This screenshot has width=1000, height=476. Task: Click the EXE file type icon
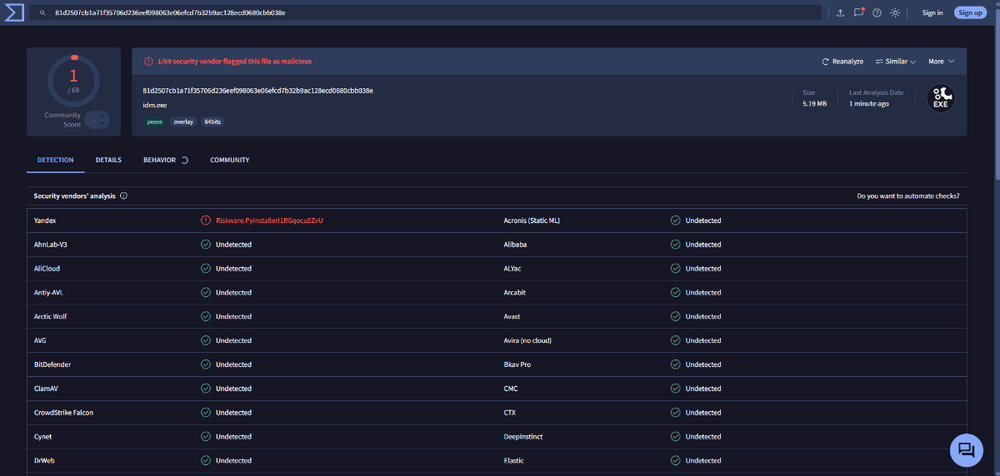941,99
